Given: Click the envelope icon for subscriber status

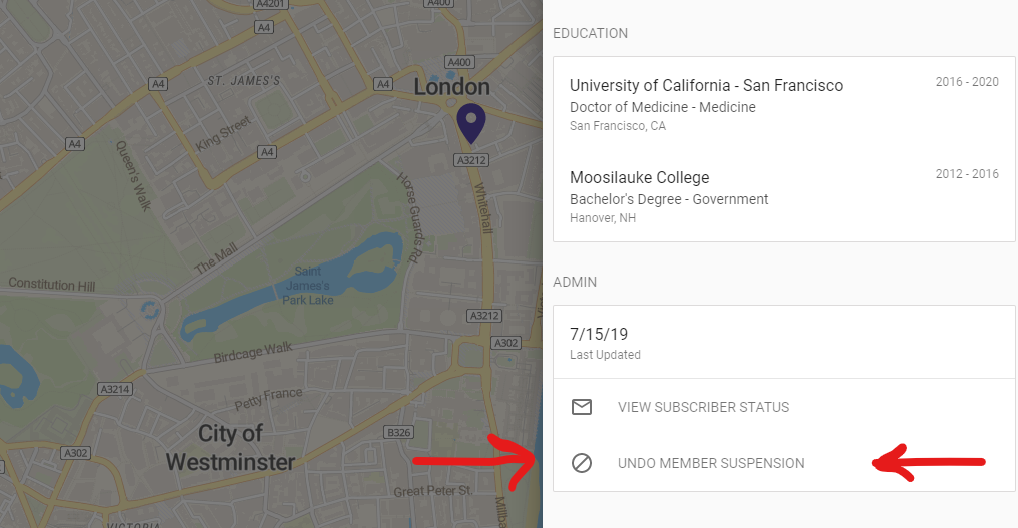Looking at the screenshot, I should click(x=582, y=407).
